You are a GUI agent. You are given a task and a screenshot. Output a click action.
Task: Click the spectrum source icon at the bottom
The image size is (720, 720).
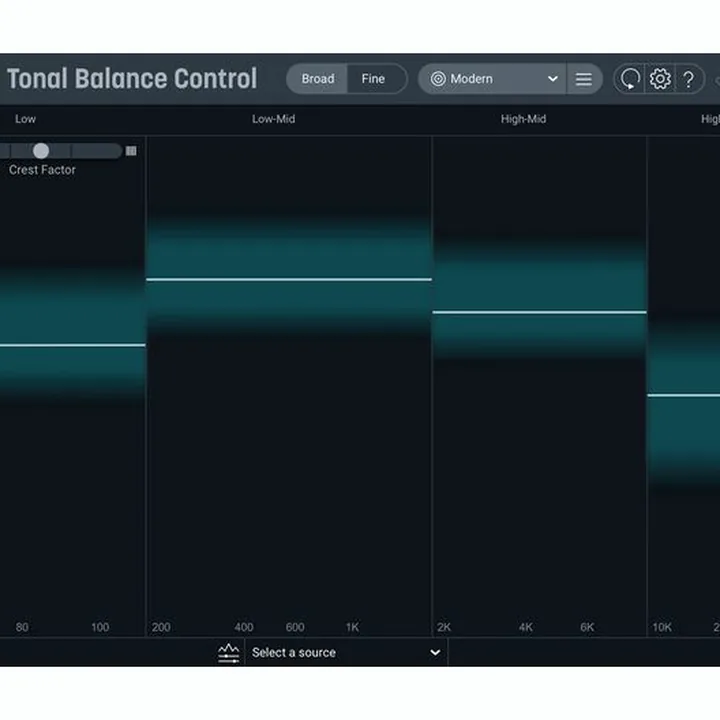click(229, 652)
